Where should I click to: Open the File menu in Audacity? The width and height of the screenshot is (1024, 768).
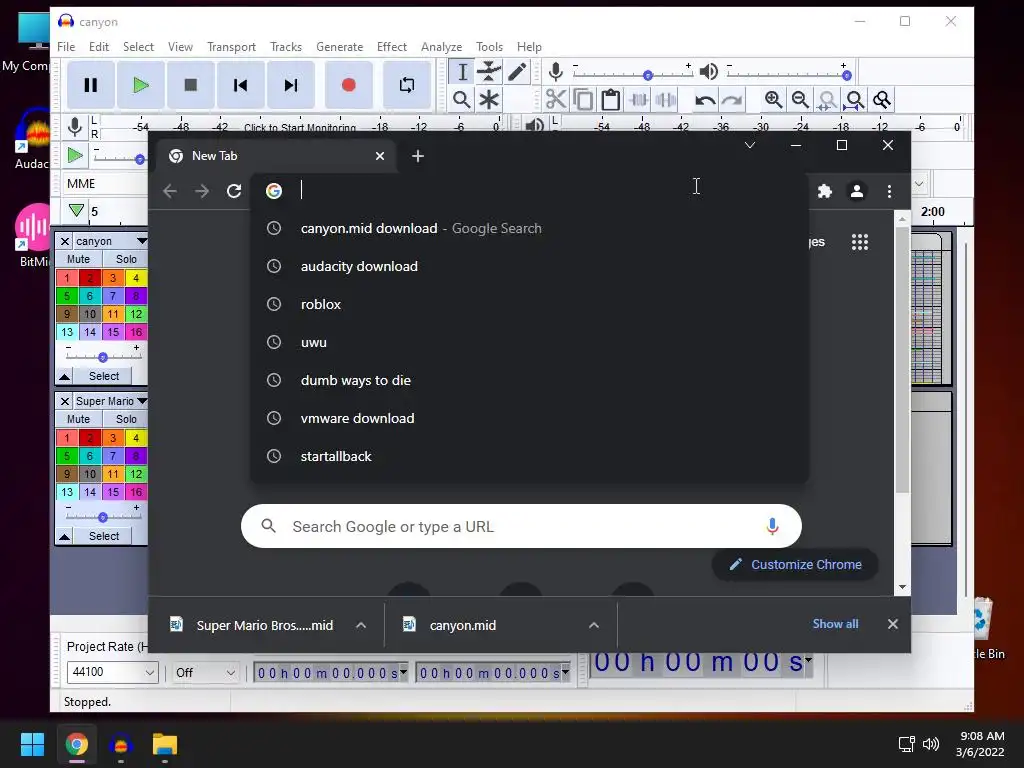click(66, 47)
